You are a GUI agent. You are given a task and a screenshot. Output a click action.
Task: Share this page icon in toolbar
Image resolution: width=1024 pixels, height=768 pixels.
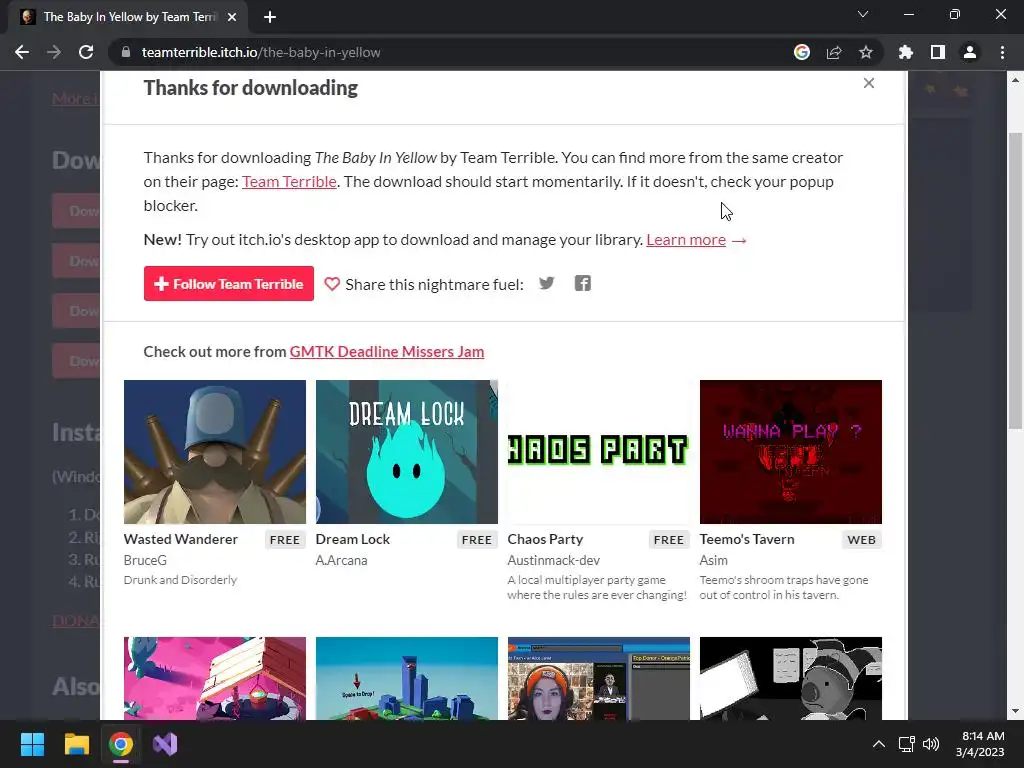point(834,52)
